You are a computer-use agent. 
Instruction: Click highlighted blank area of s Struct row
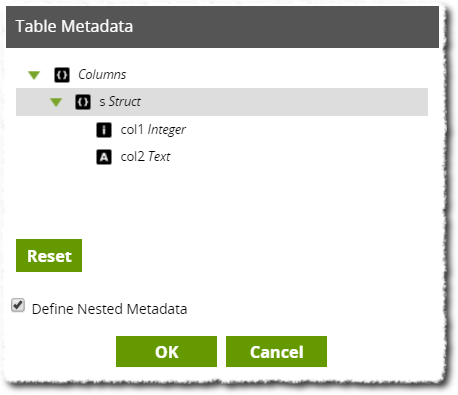283,102
